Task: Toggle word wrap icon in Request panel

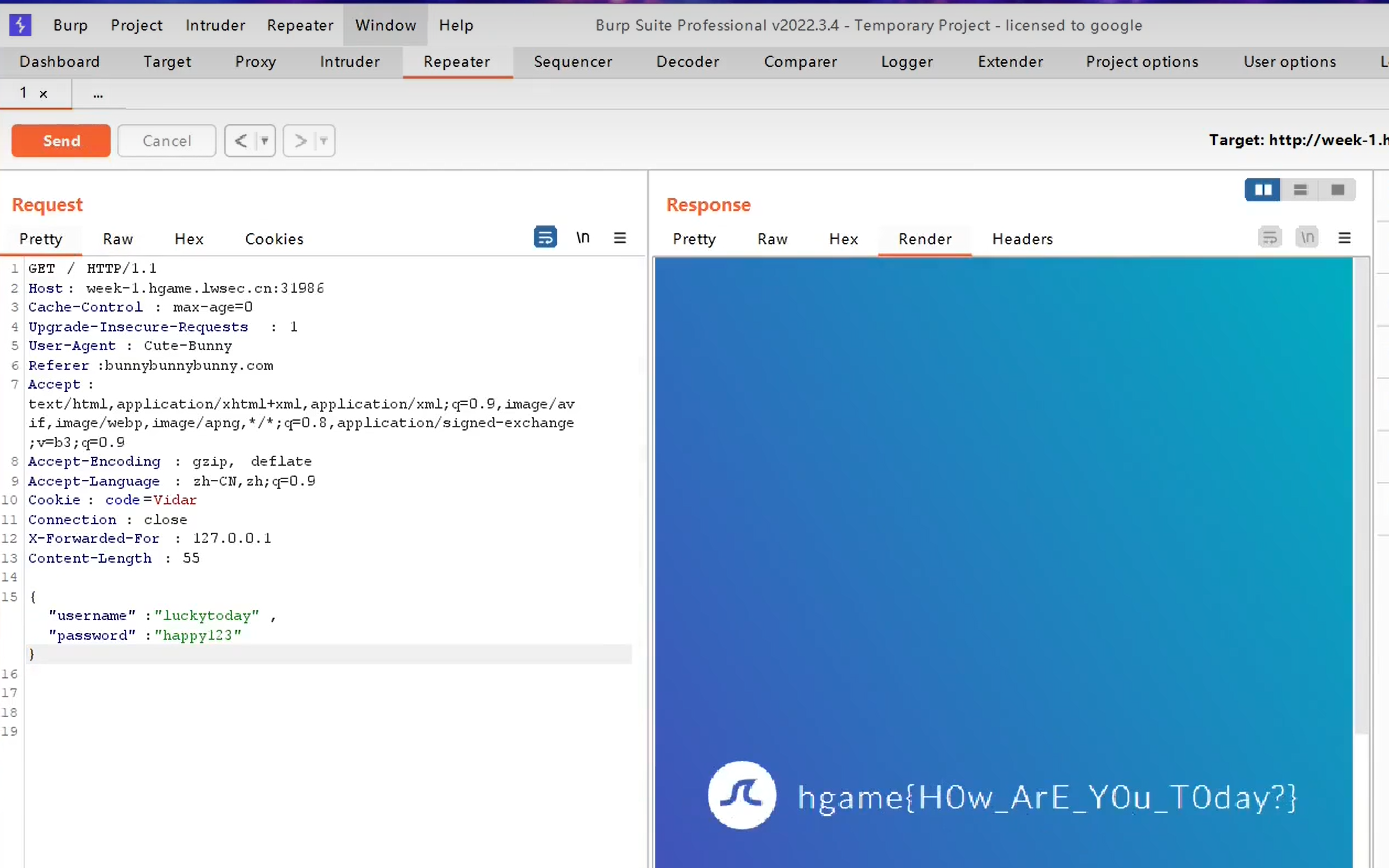Action: (x=545, y=238)
